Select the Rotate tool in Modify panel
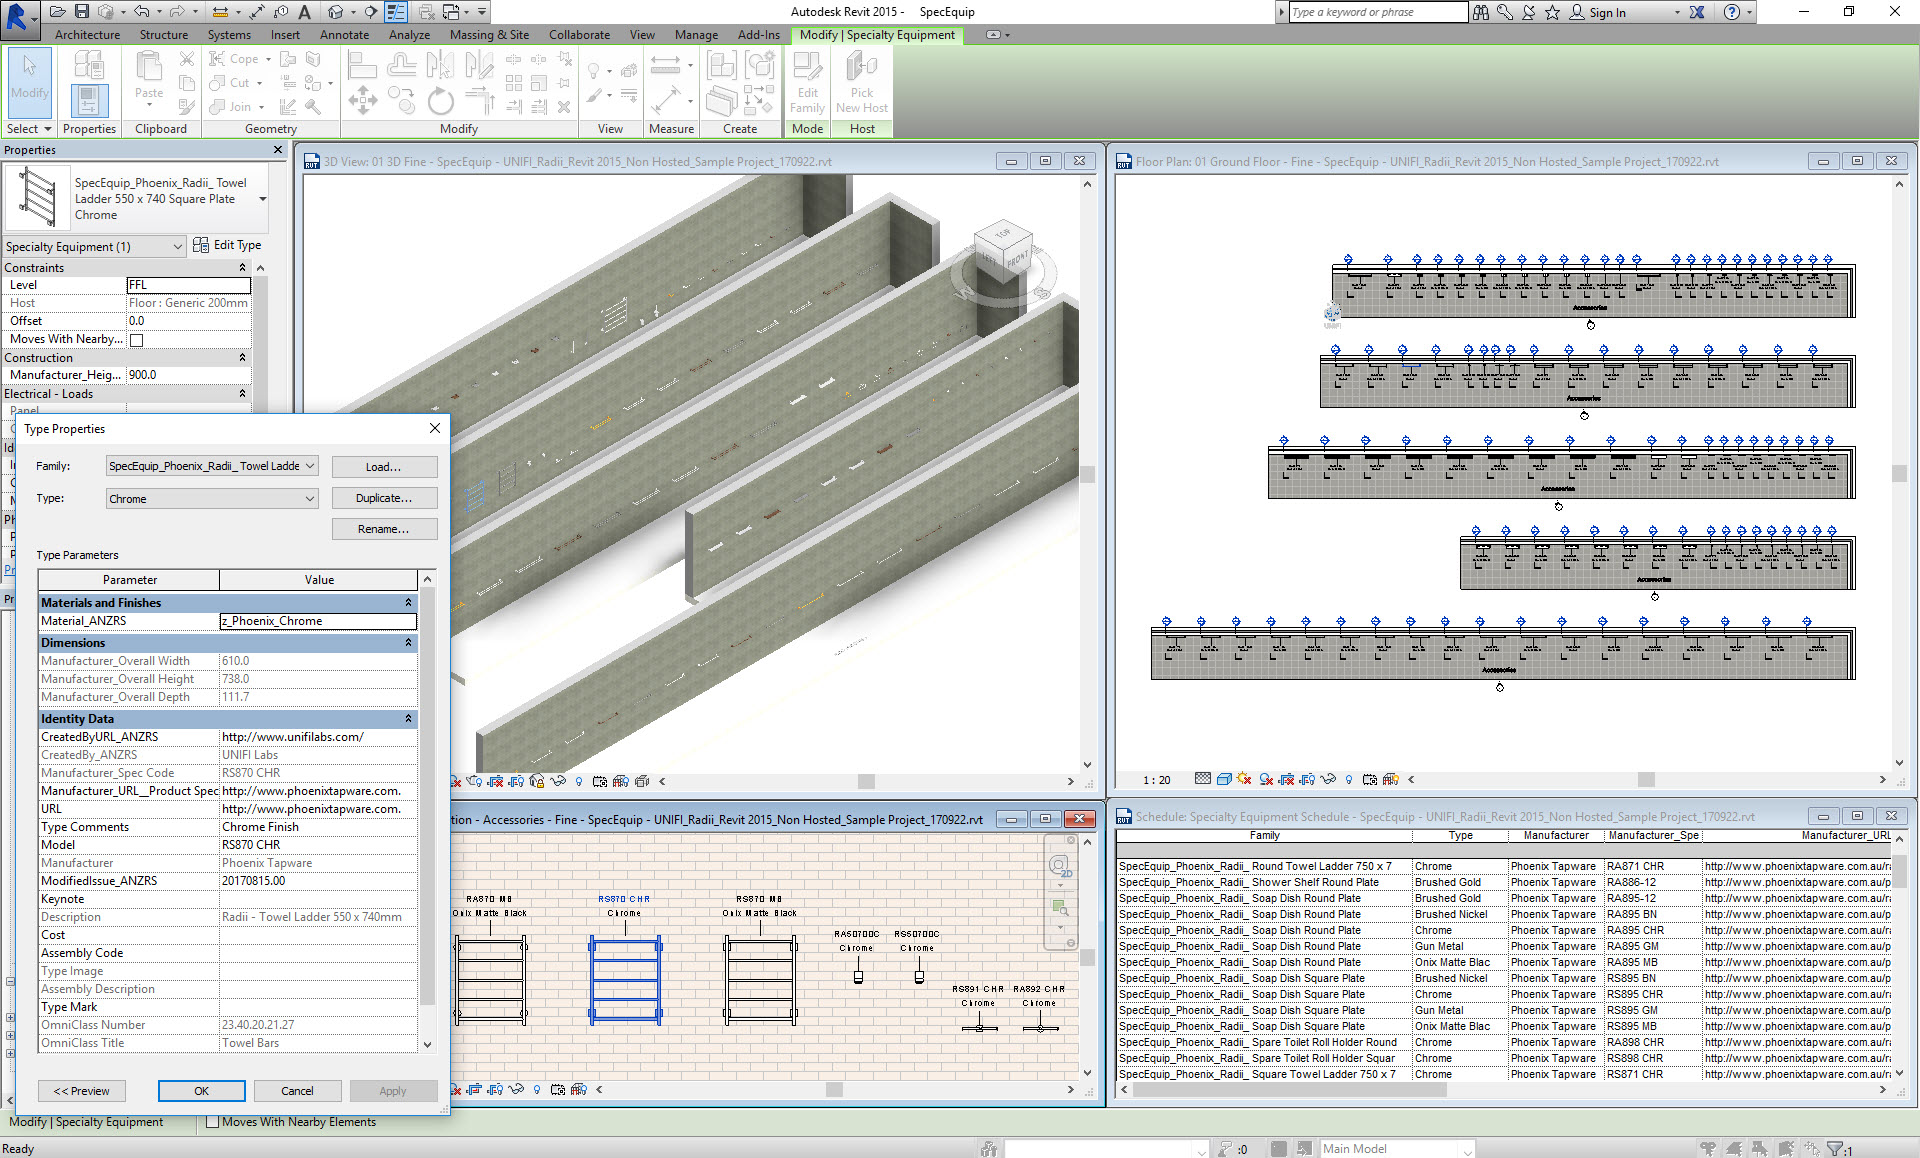Screen dimensions: 1920x1158 [440, 101]
